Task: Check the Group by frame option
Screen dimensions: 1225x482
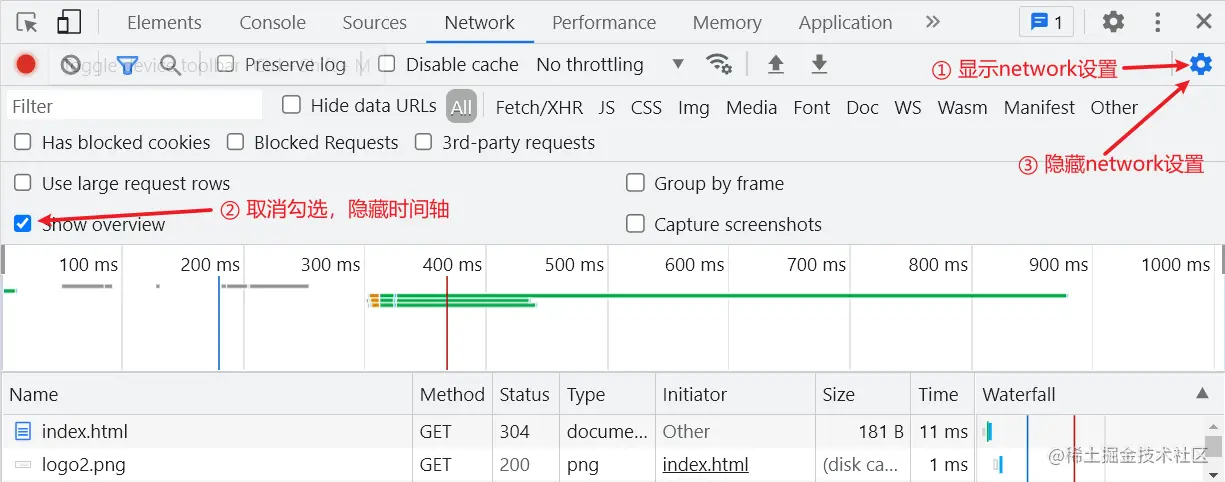Action: (x=635, y=183)
